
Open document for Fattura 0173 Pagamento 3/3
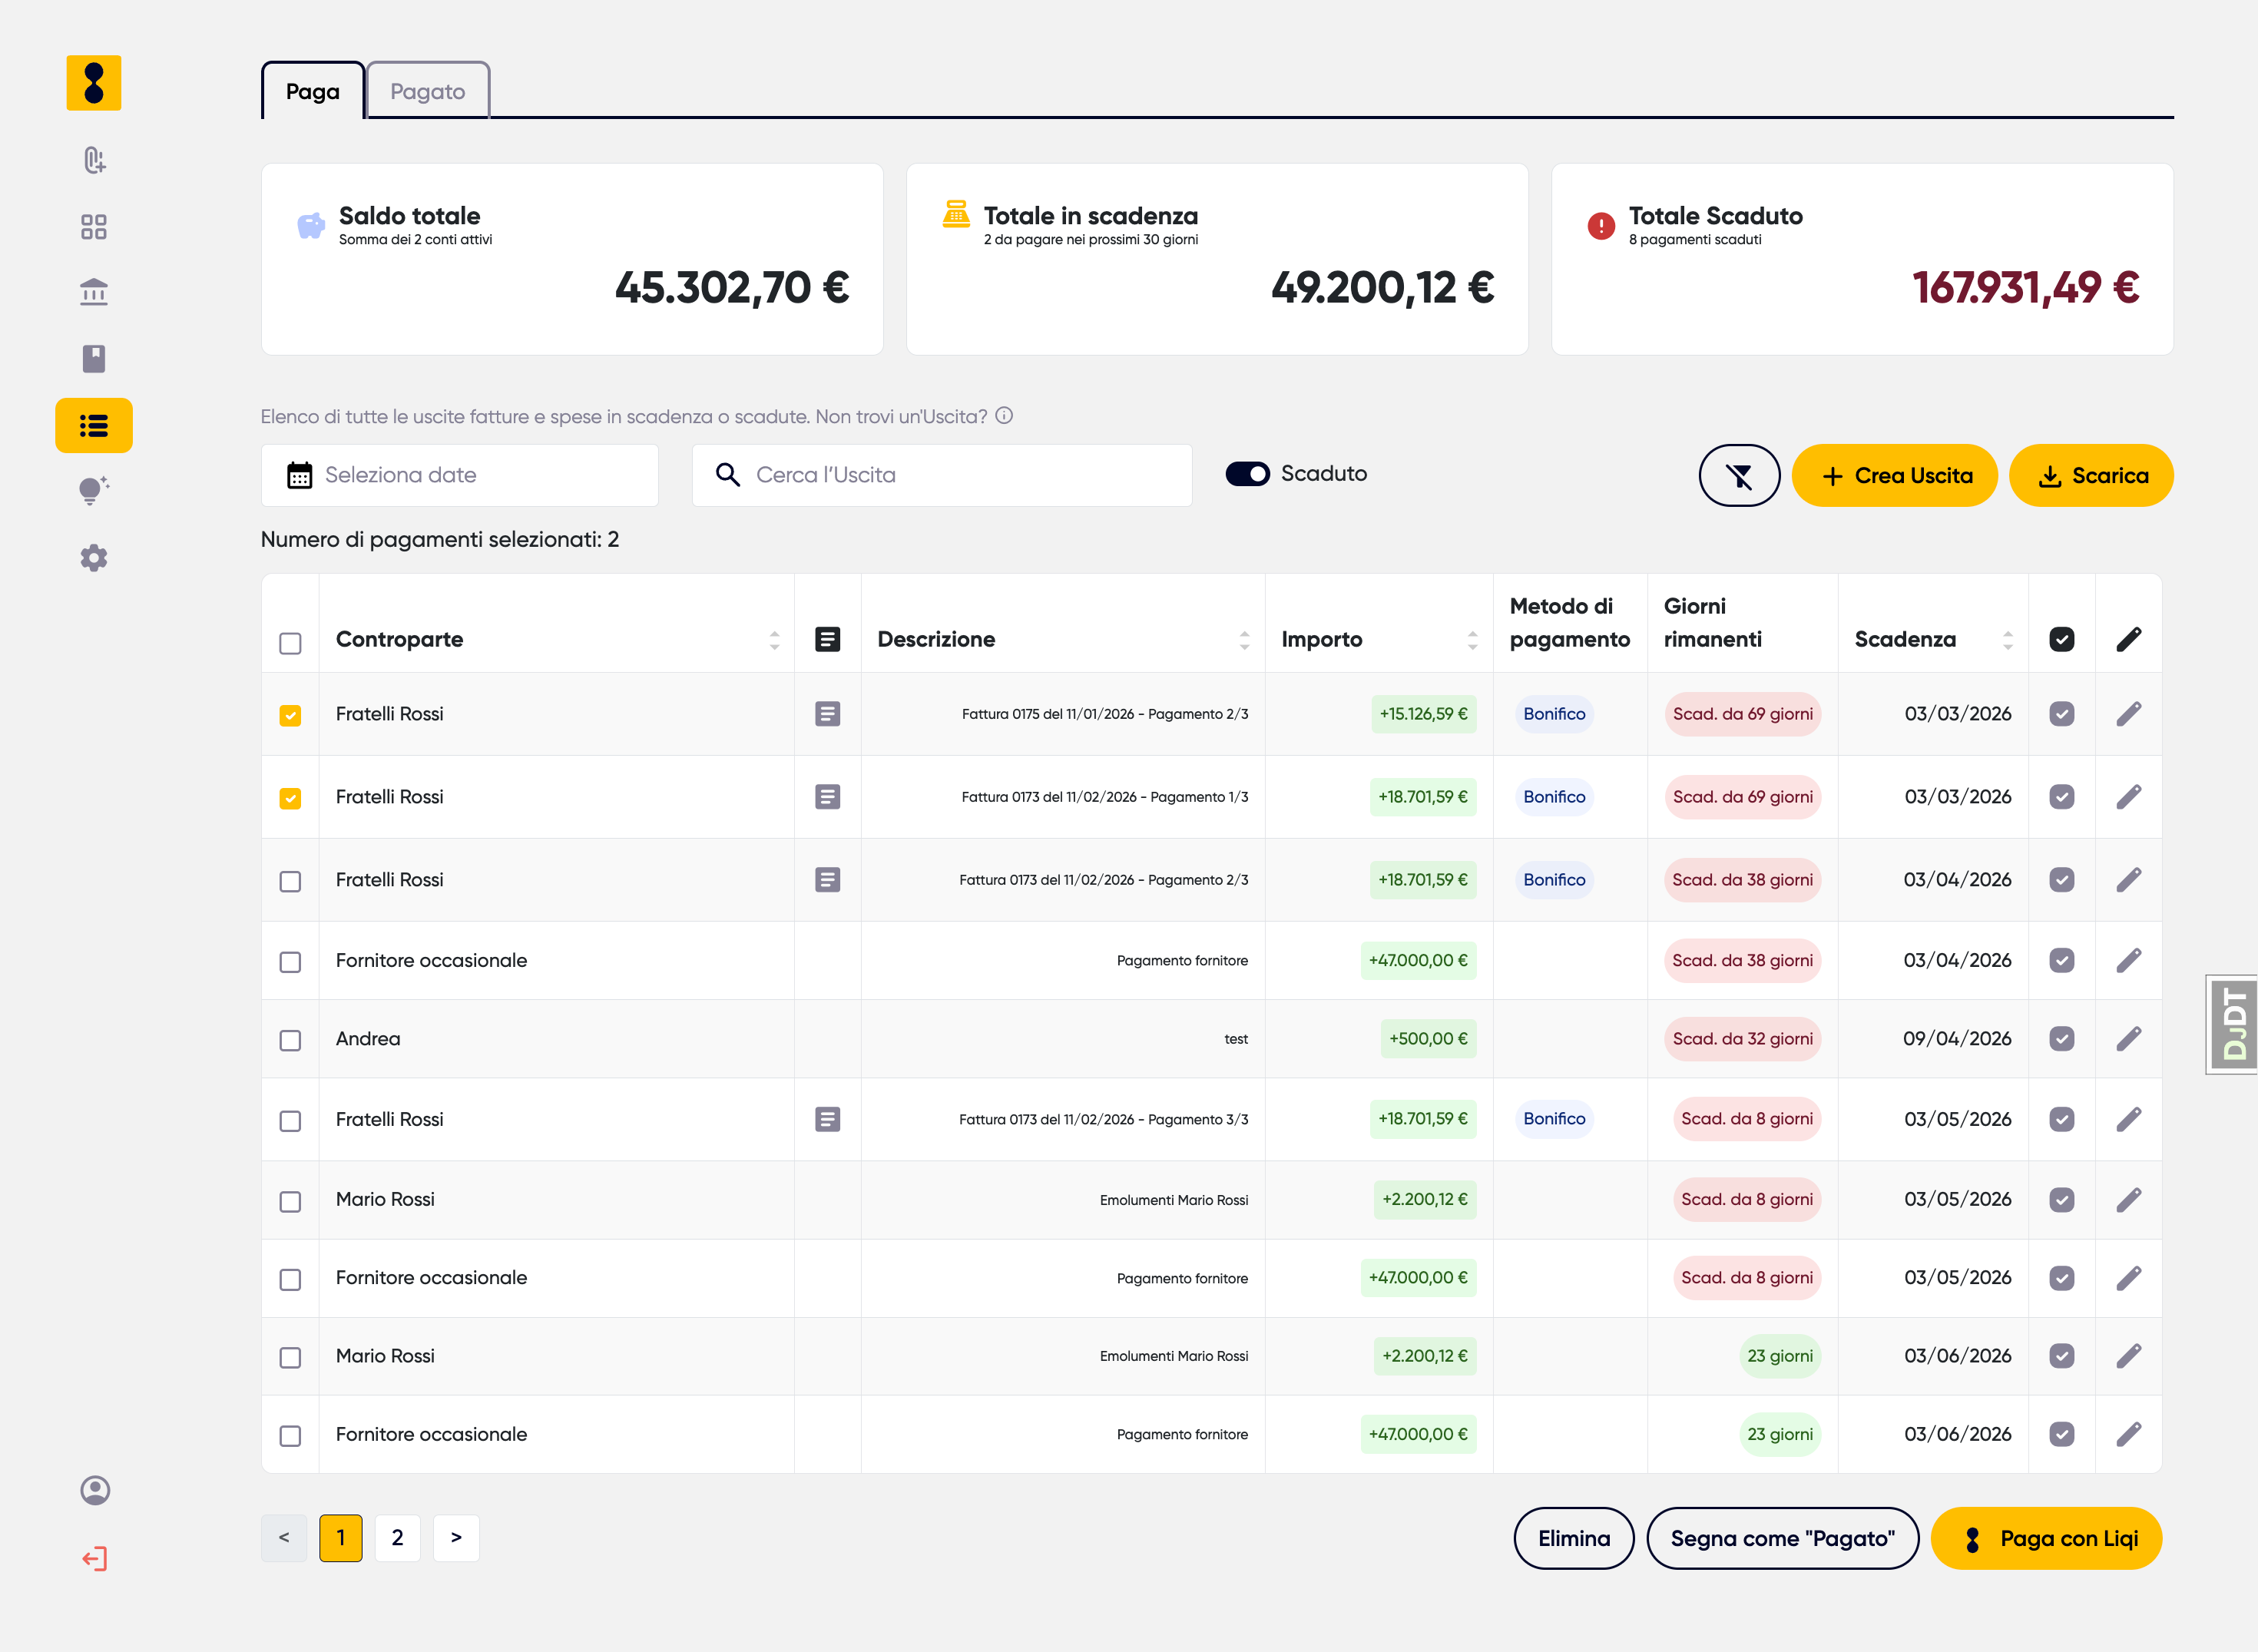828,1119
